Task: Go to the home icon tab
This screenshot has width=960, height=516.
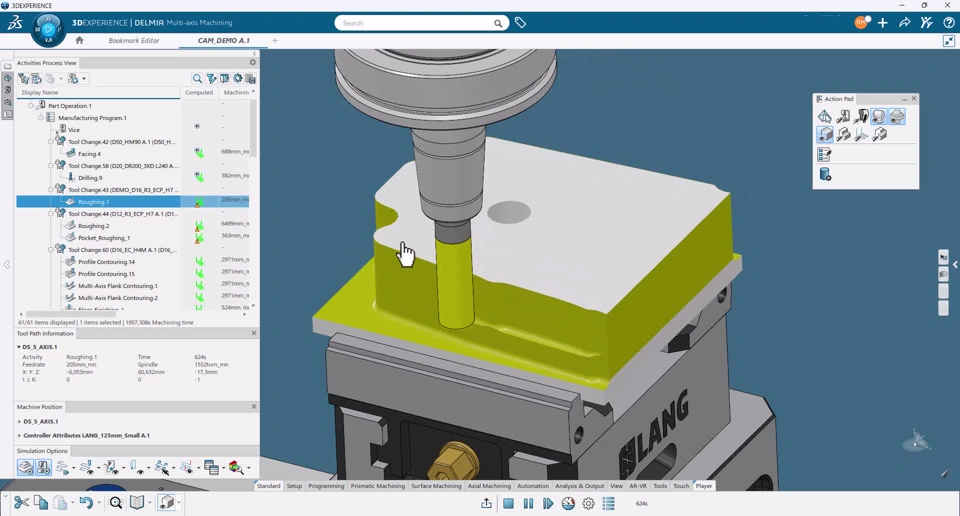Action: [79, 40]
